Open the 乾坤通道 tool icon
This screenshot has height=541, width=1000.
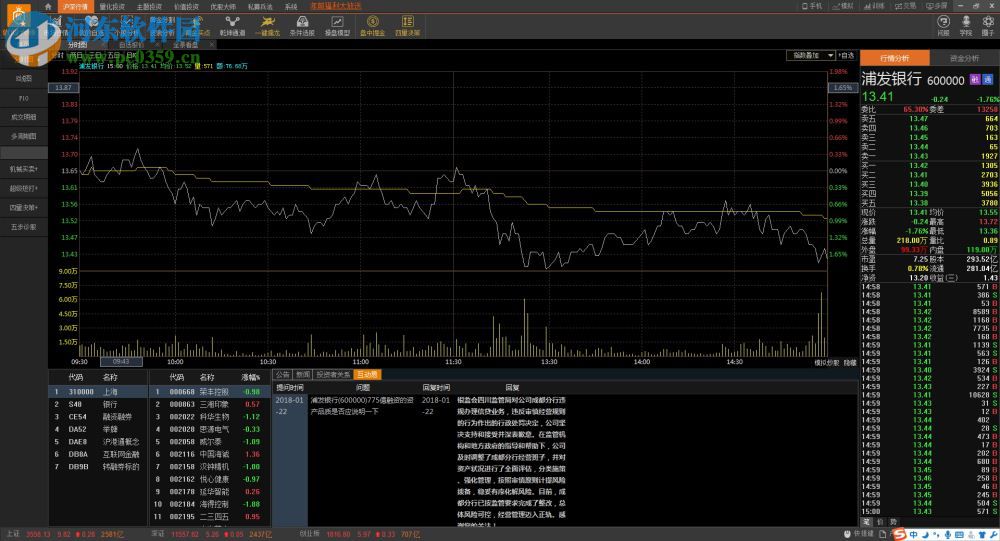coord(232,26)
